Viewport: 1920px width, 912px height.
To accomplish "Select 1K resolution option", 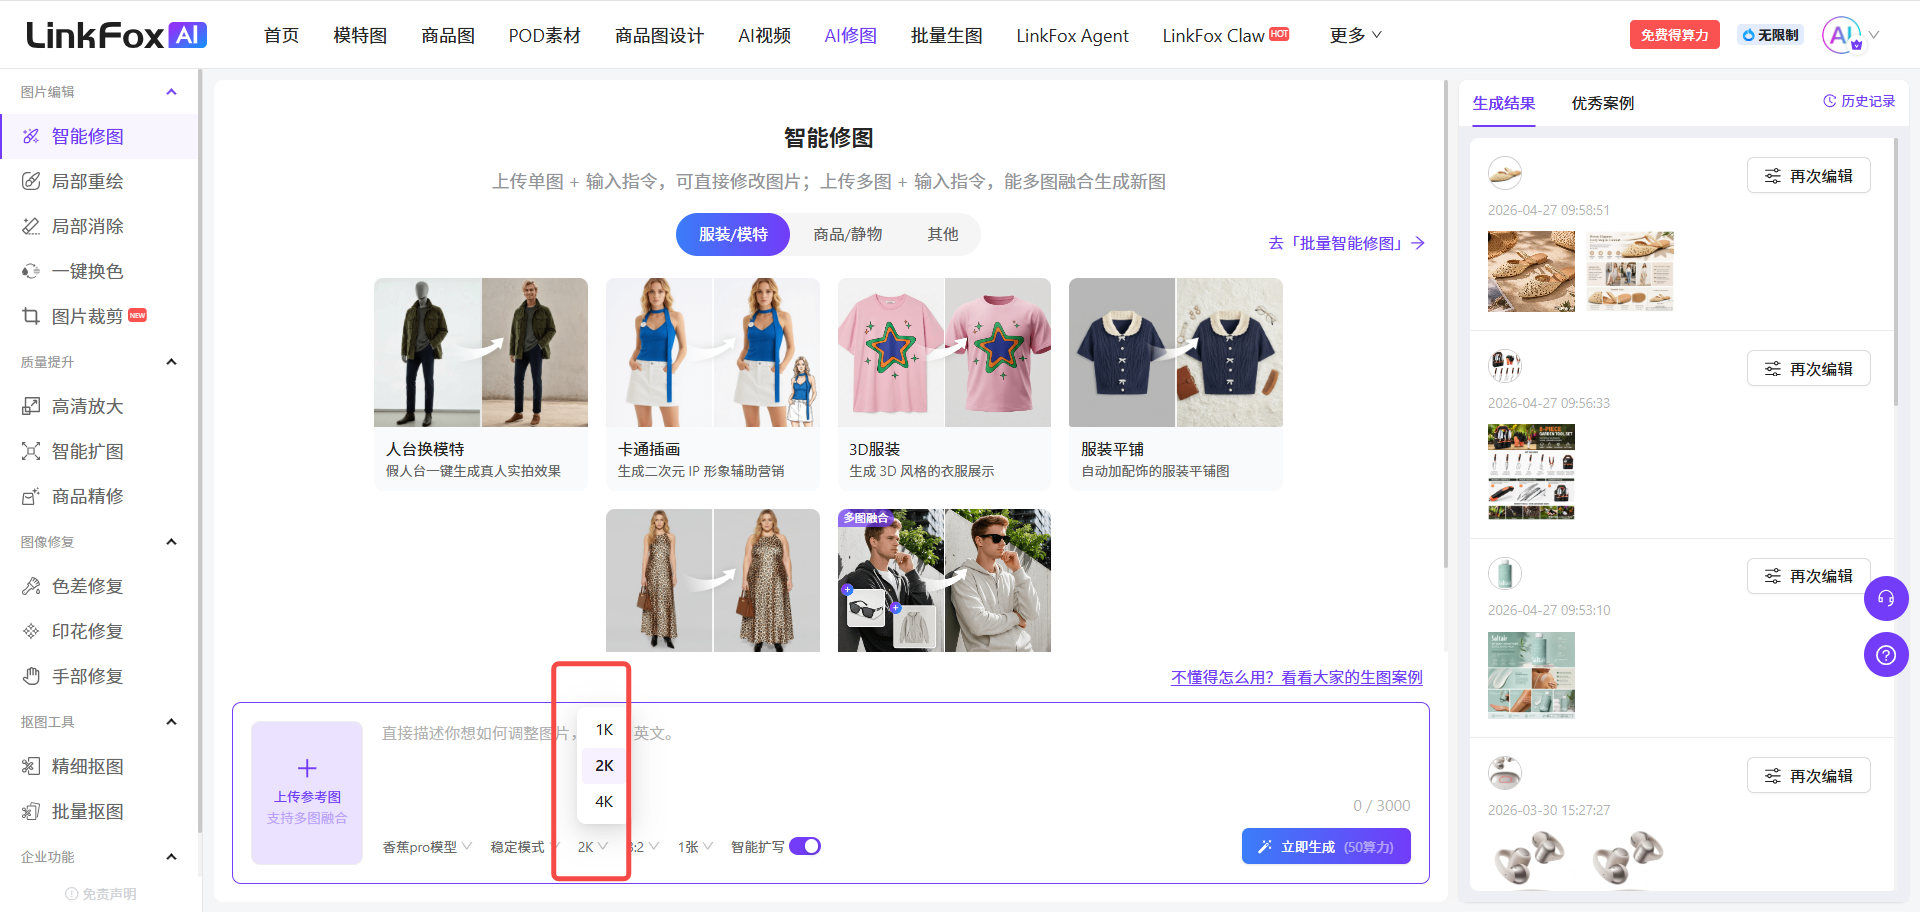I will 604,730.
